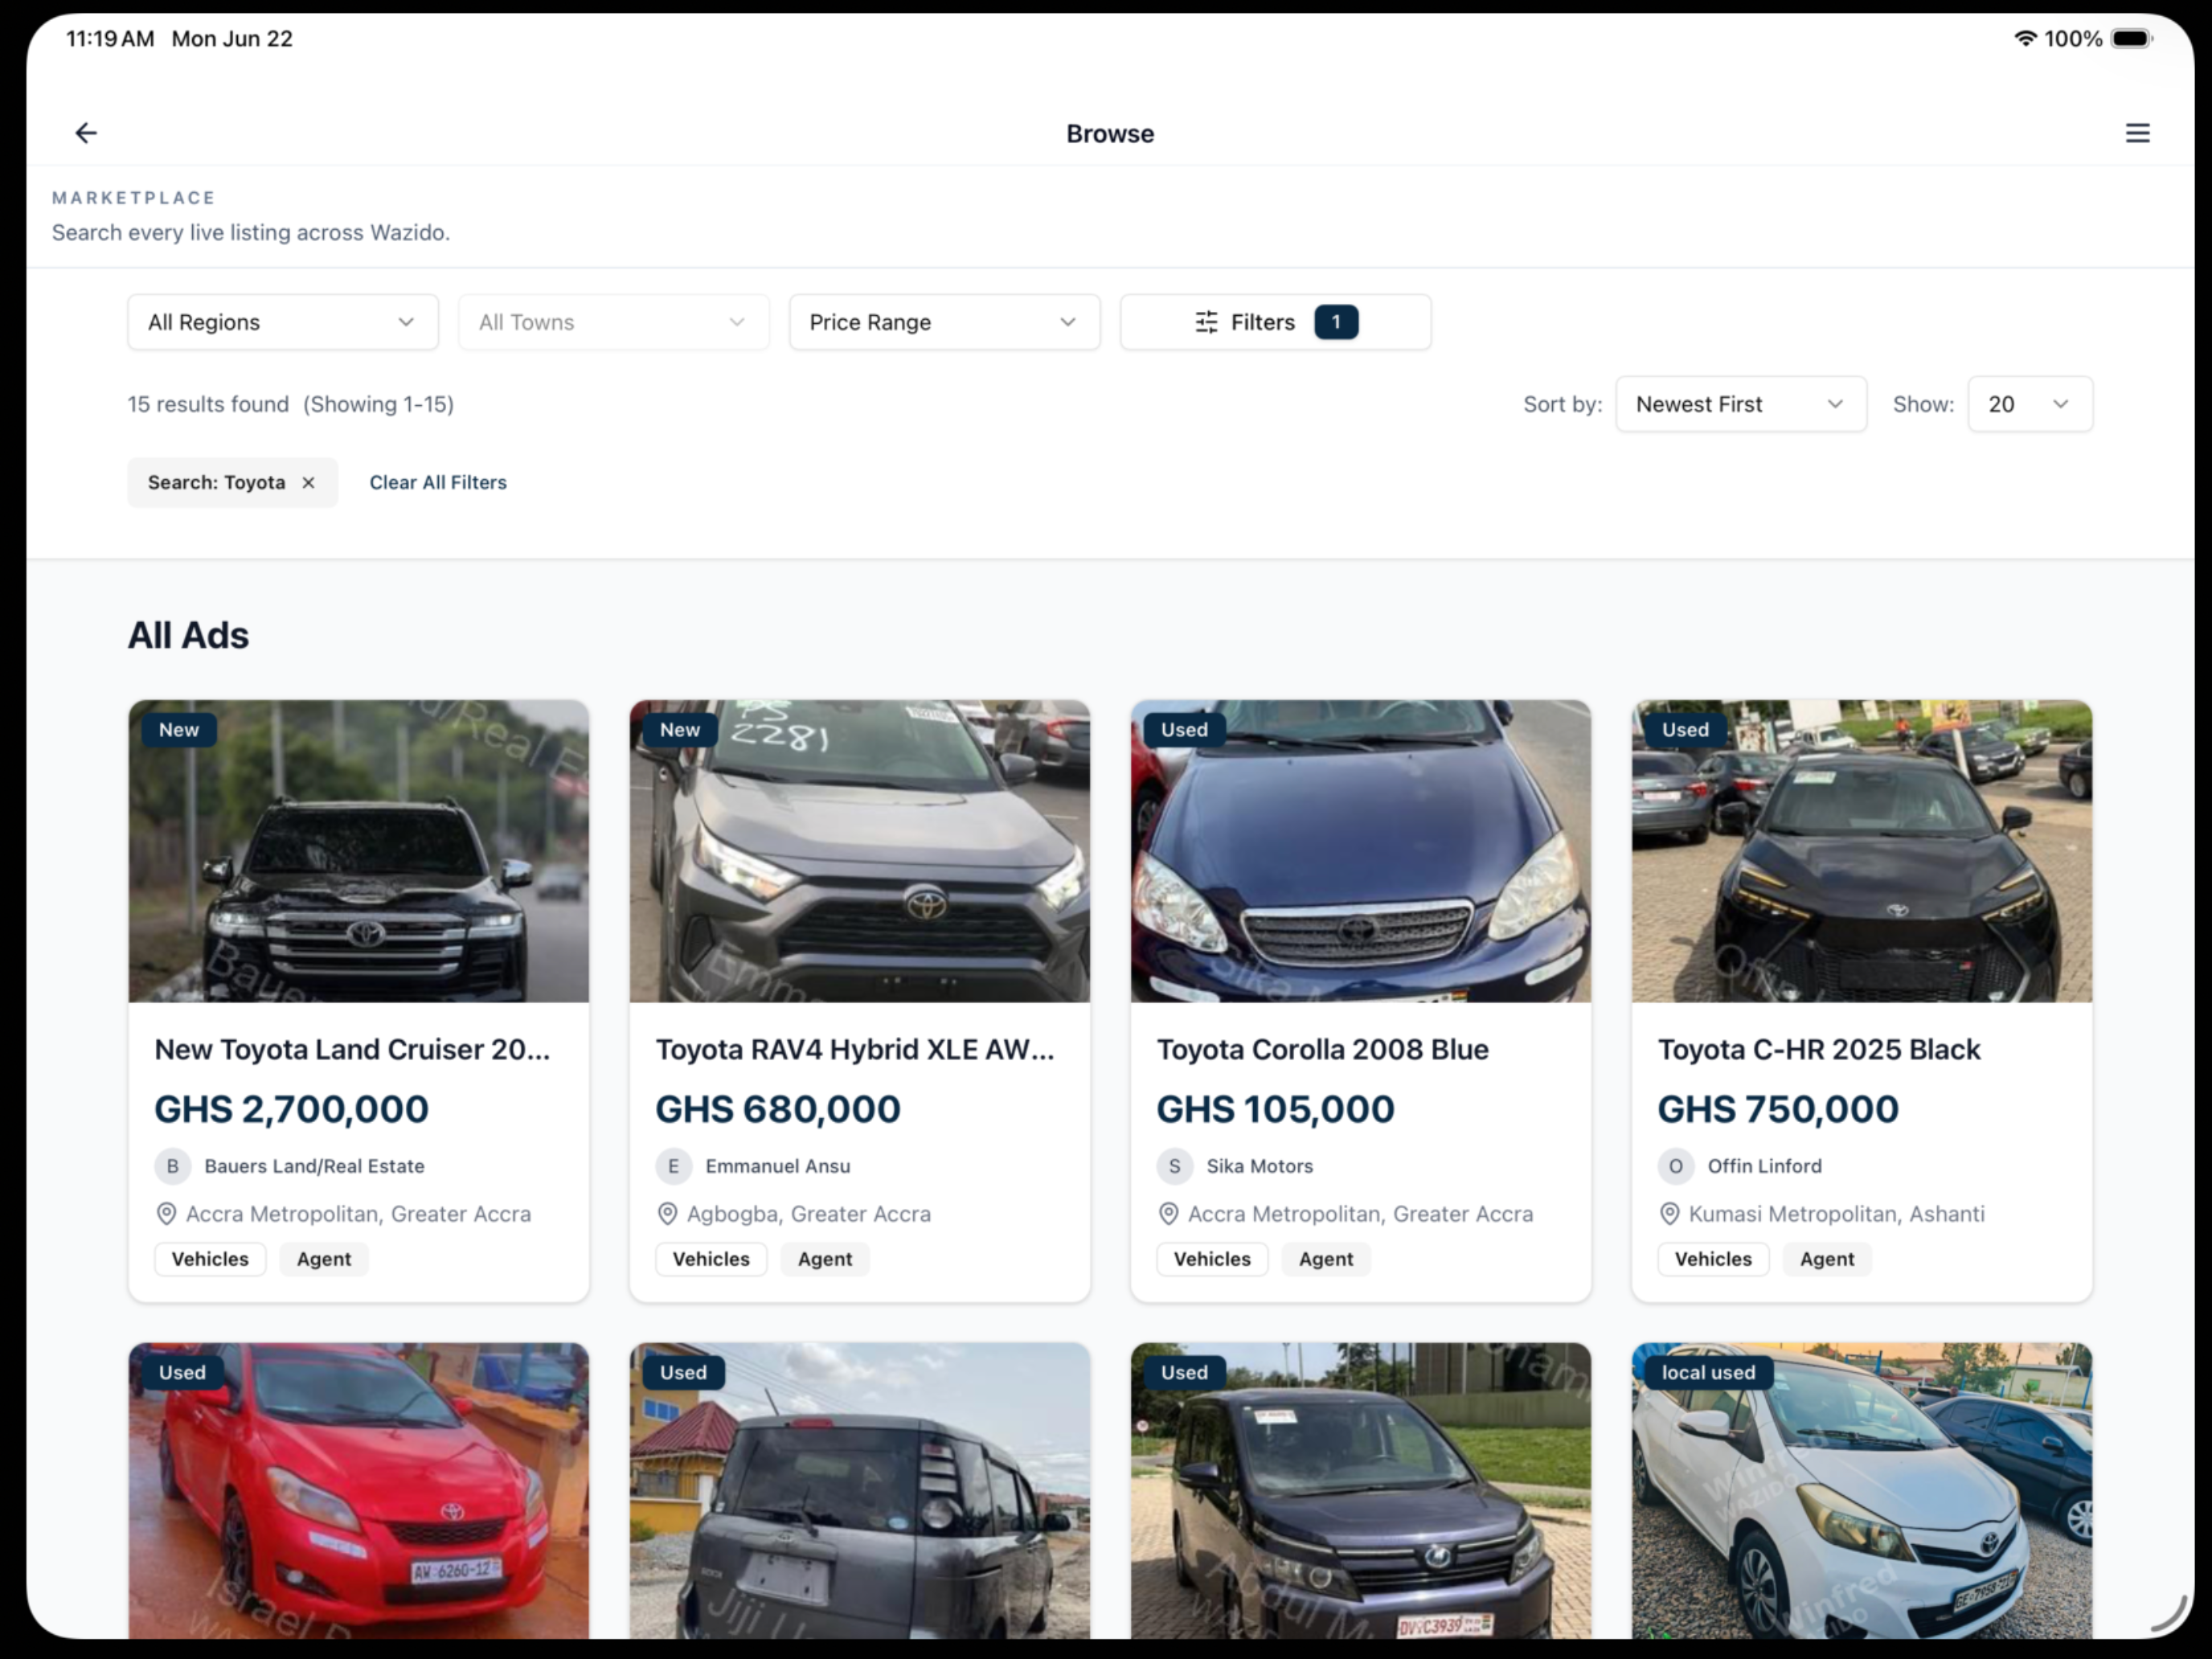Click Land Cruiser car photo
The height and width of the screenshot is (1659, 2212).
(359, 852)
